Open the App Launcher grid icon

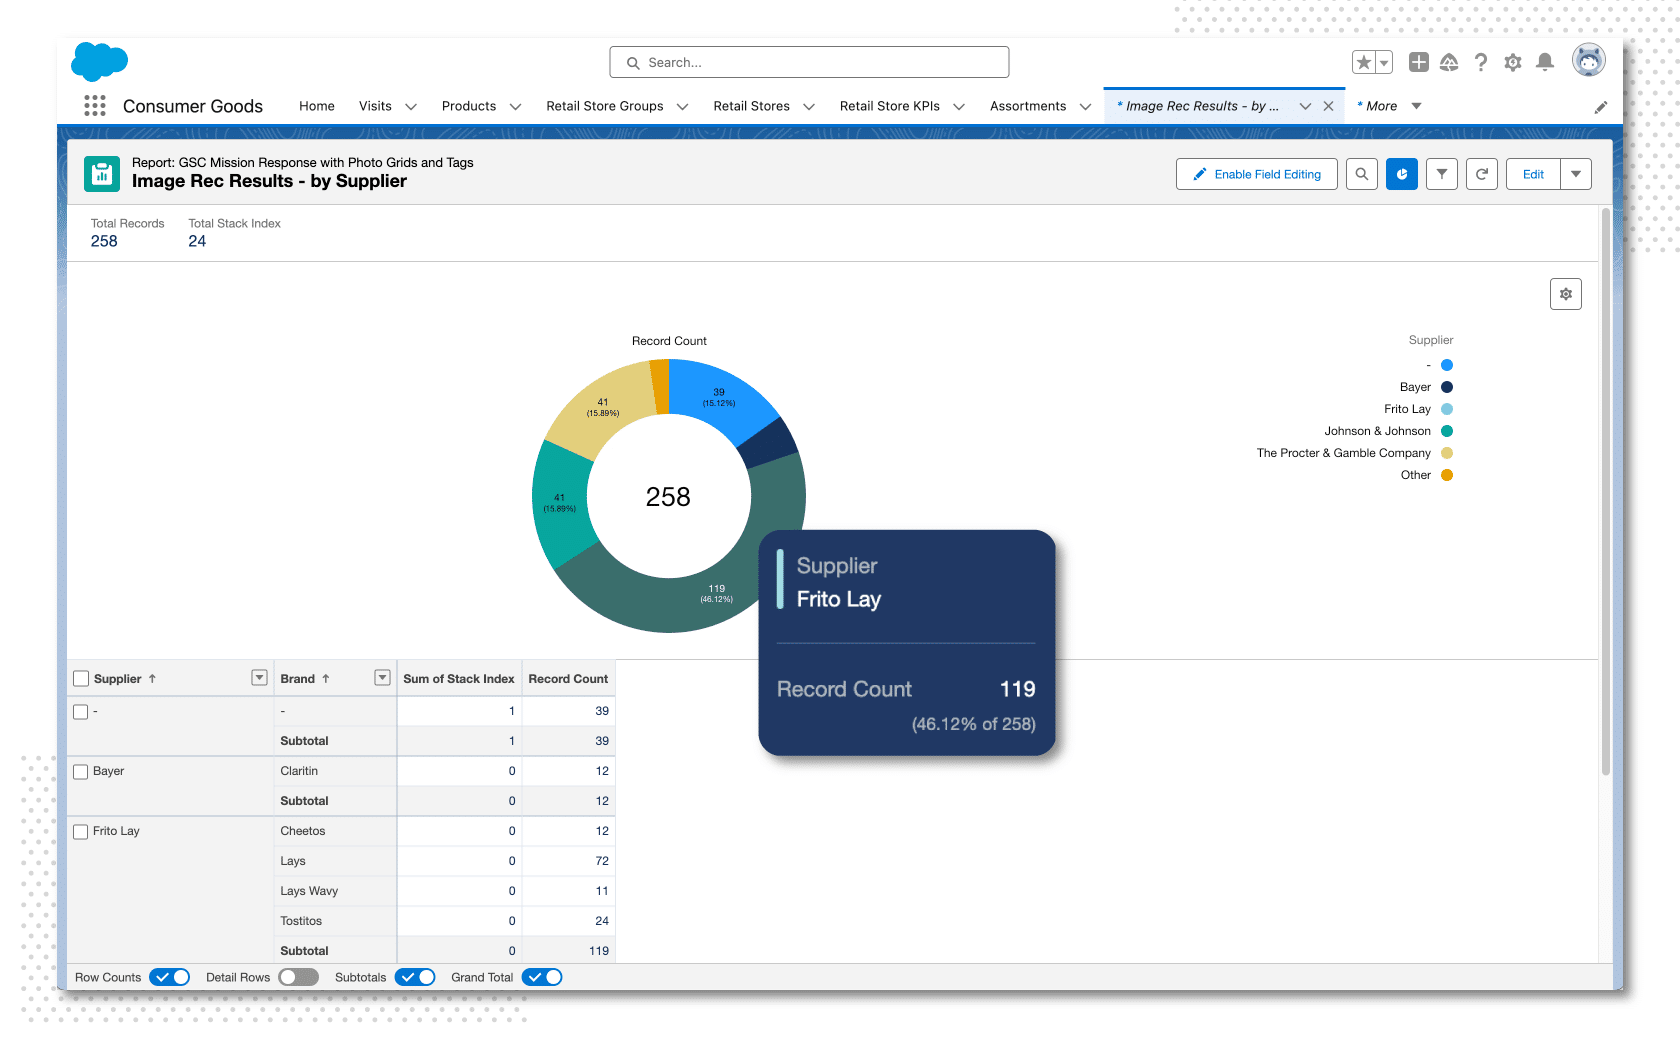(x=95, y=106)
